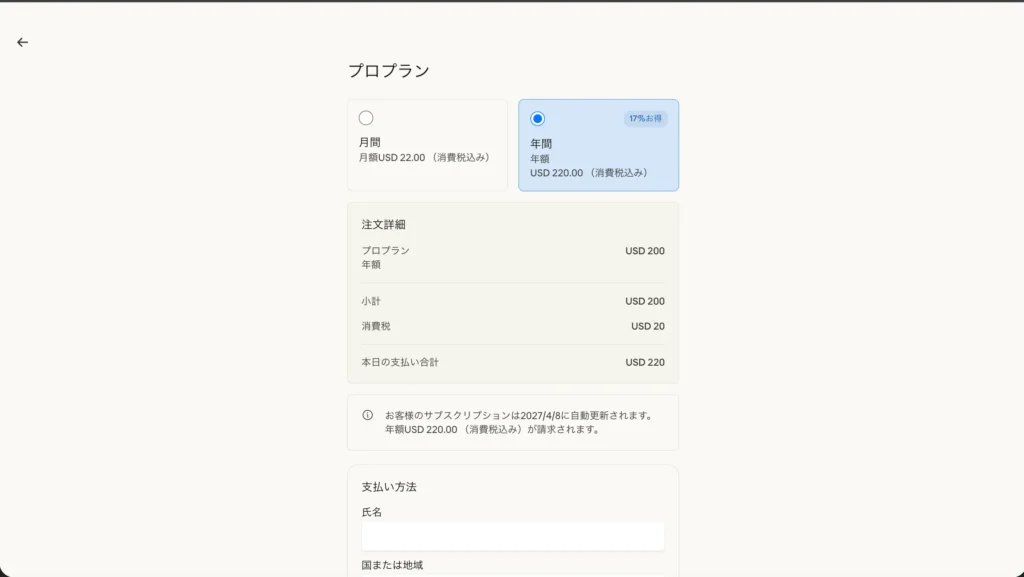
Task: Select the 年間 radio button
Action: coord(537,118)
